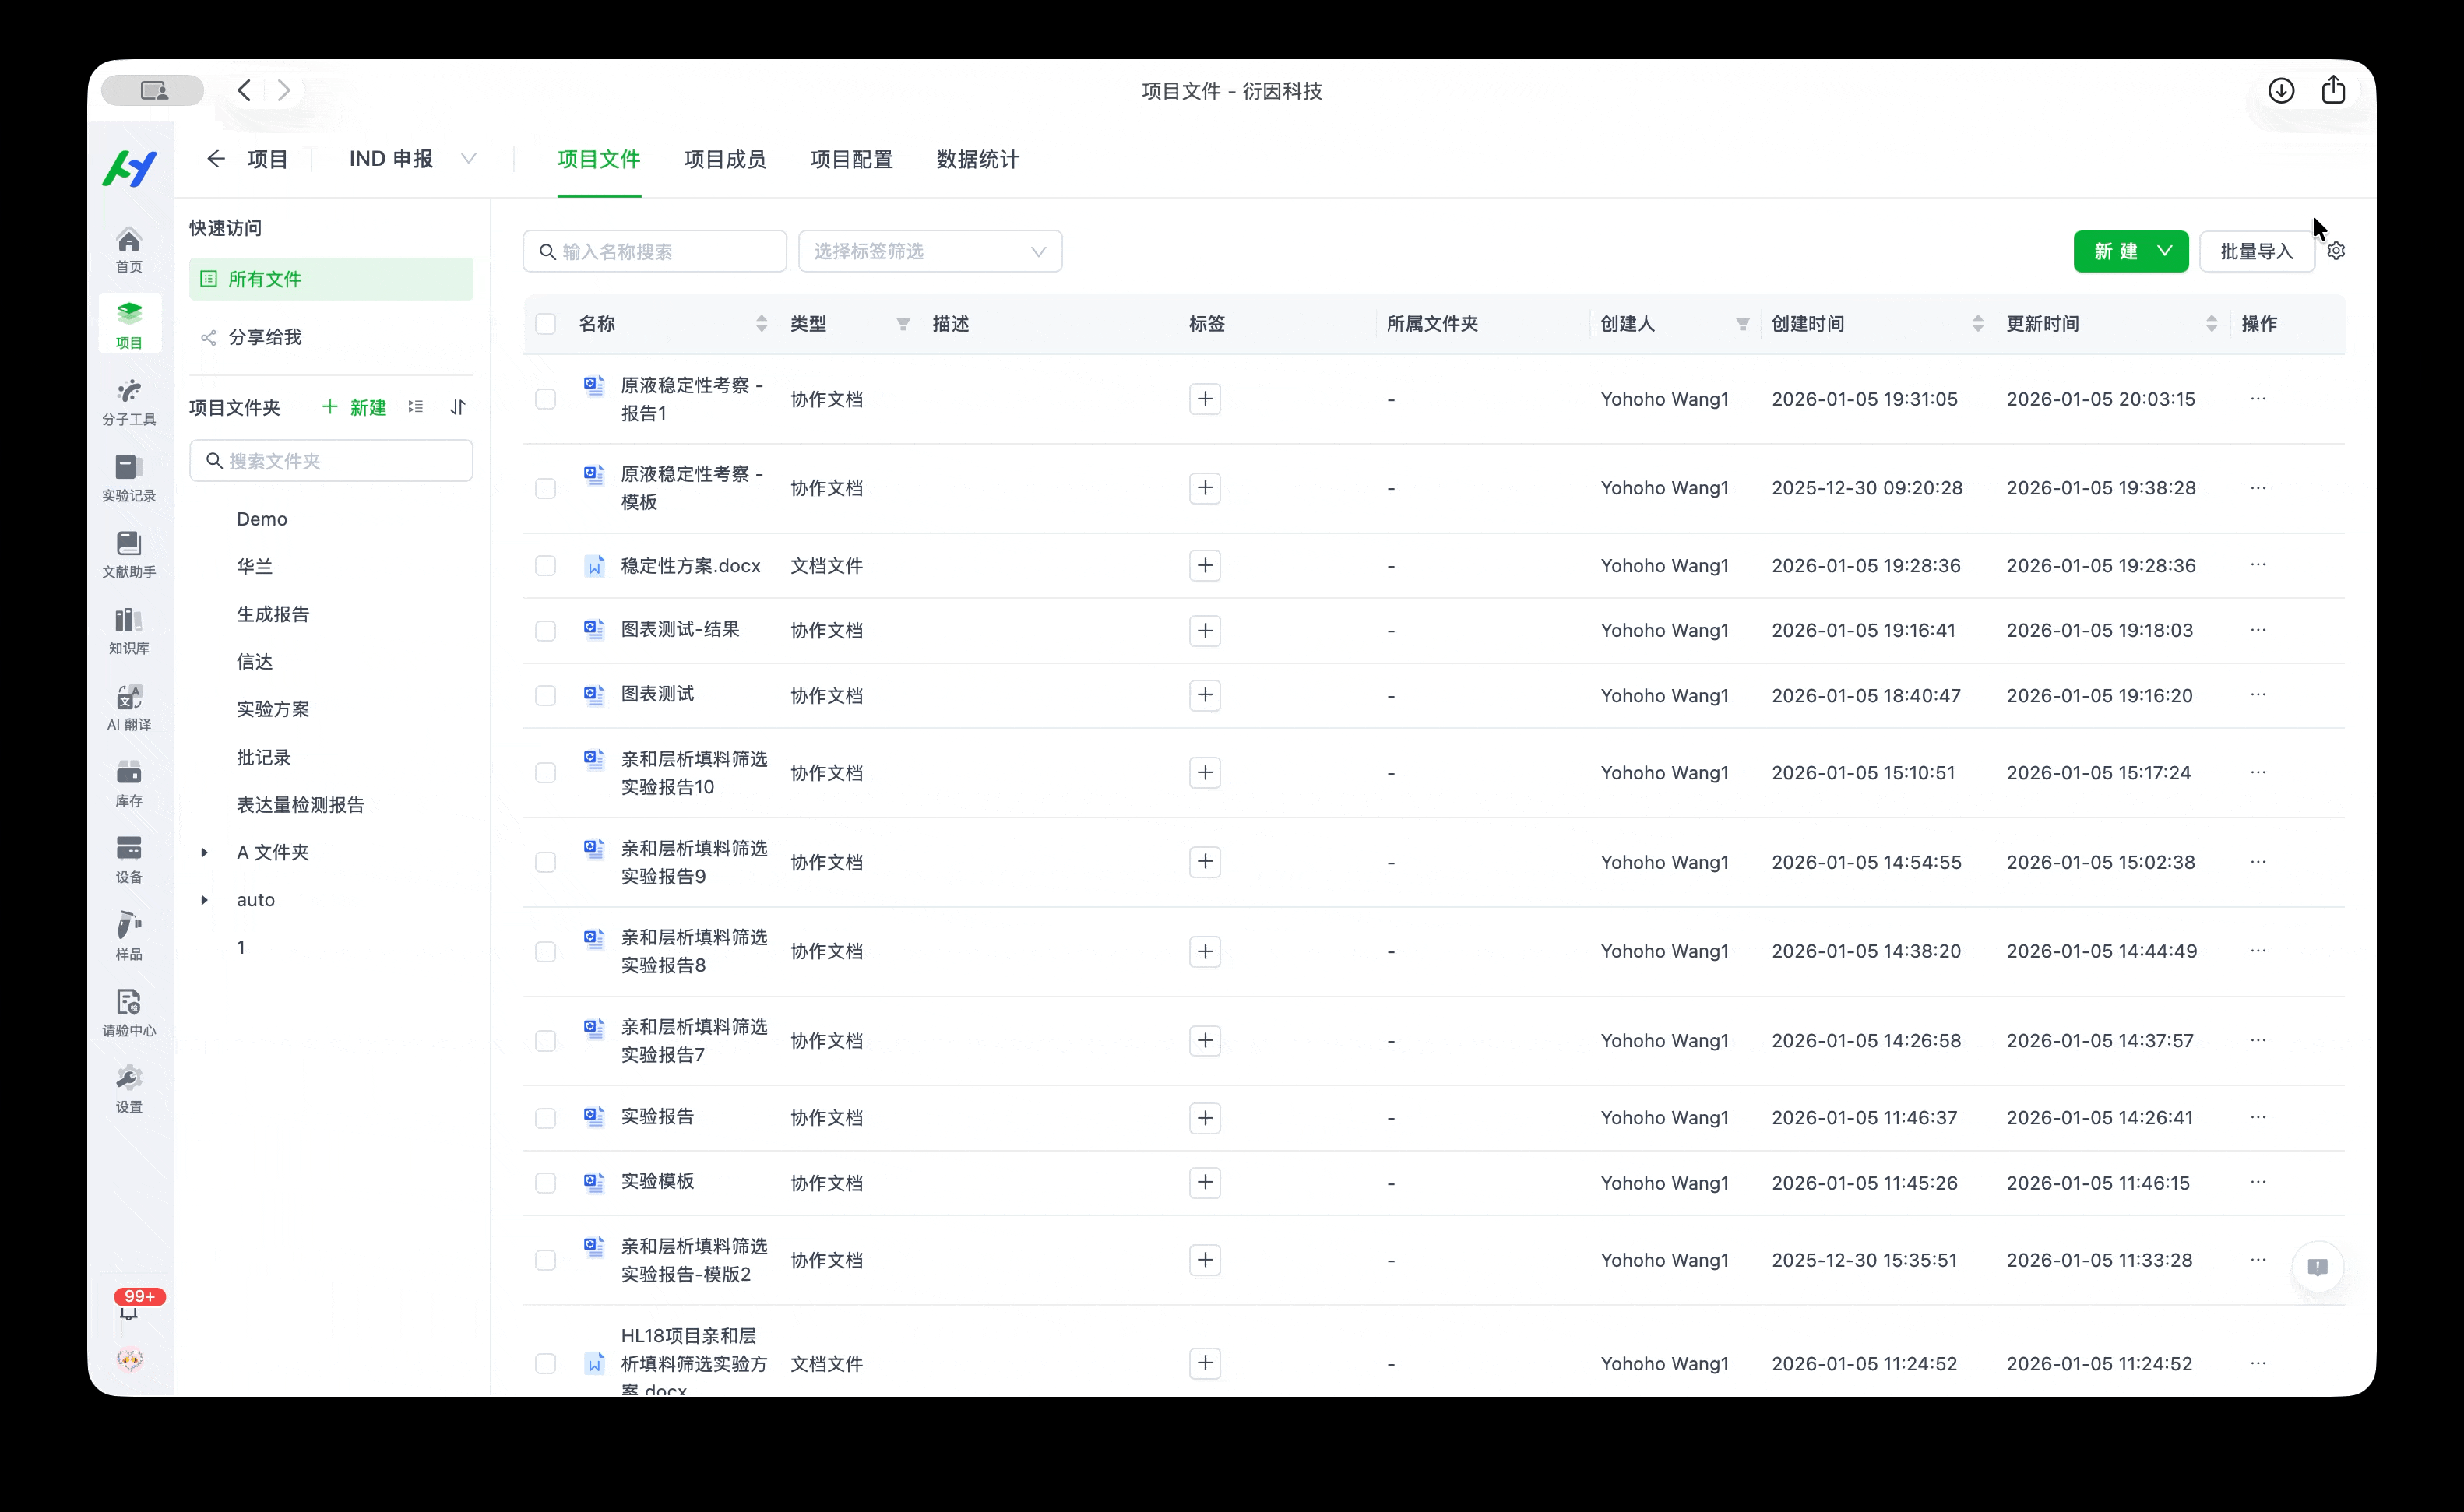Image resolution: width=2464 pixels, height=1512 pixels.
Task: Open 实验记录 from the left sidebar
Action: (x=129, y=478)
